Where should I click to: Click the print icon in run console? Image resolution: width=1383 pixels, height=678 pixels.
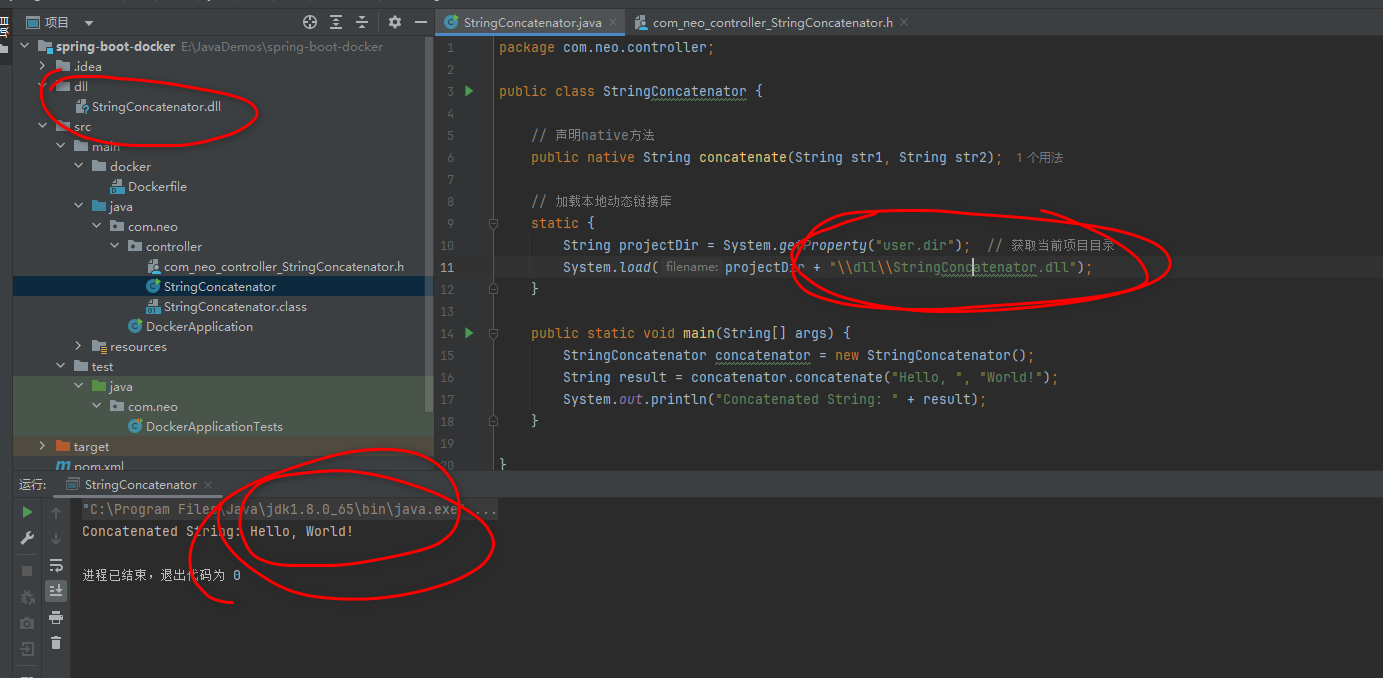coord(56,617)
